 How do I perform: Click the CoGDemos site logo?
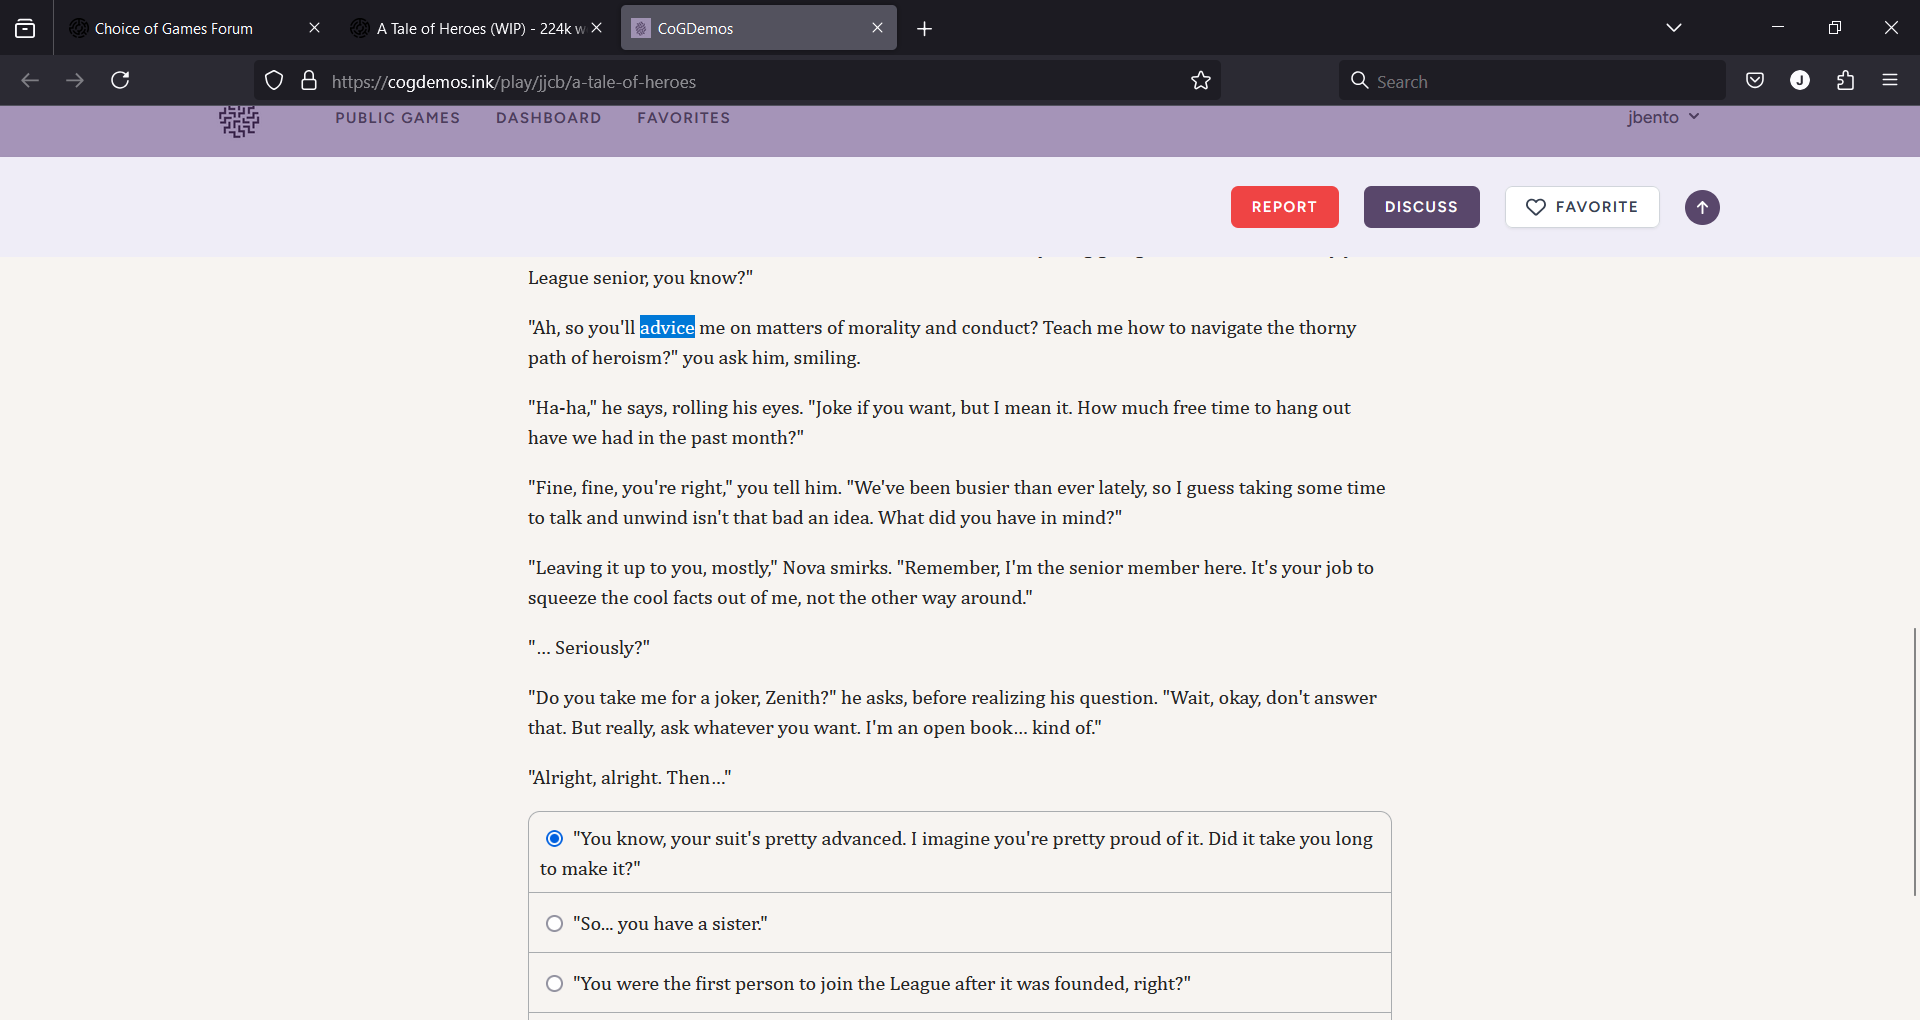[239, 121]
